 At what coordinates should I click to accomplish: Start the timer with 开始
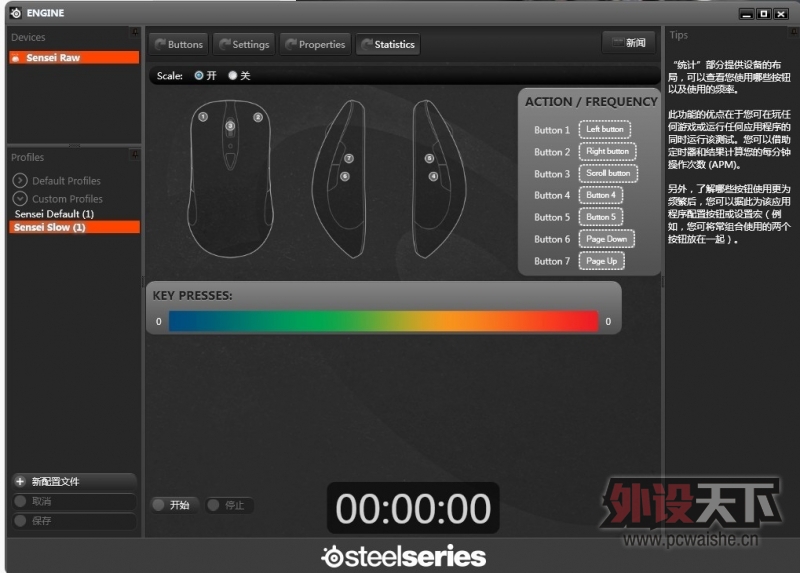pos(173,505)
